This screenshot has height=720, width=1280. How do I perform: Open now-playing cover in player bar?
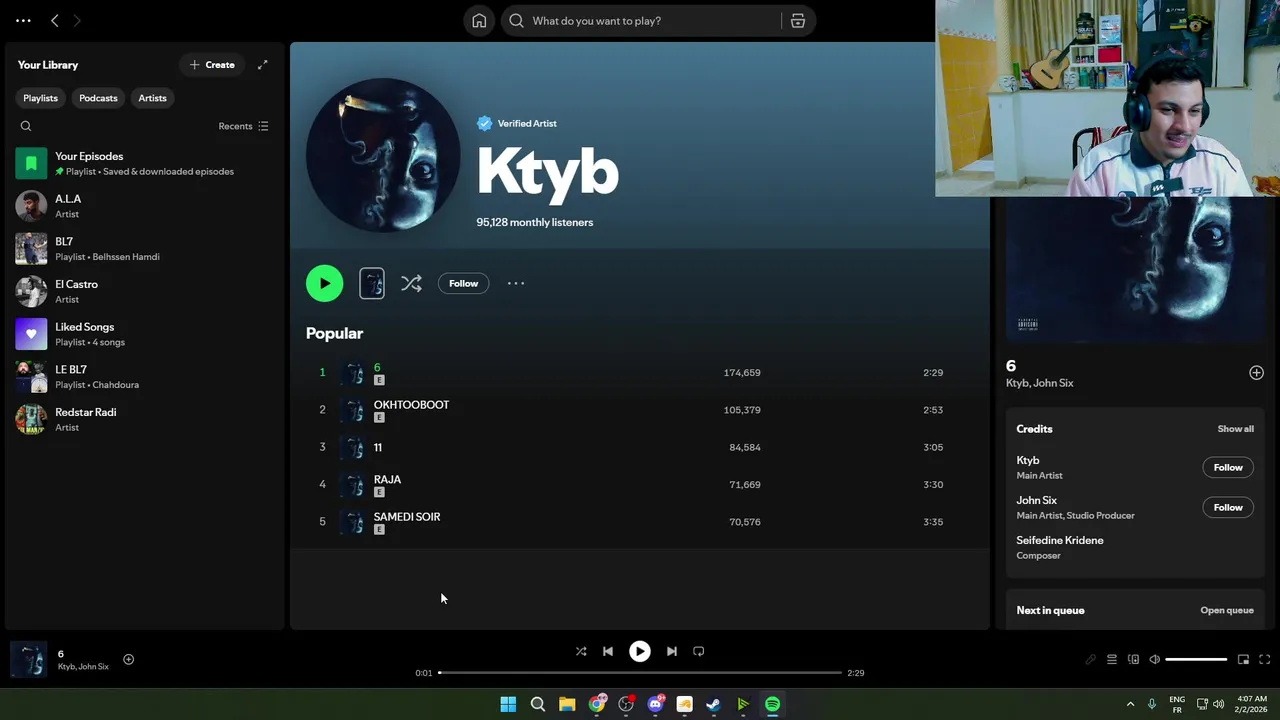[29, 660]
